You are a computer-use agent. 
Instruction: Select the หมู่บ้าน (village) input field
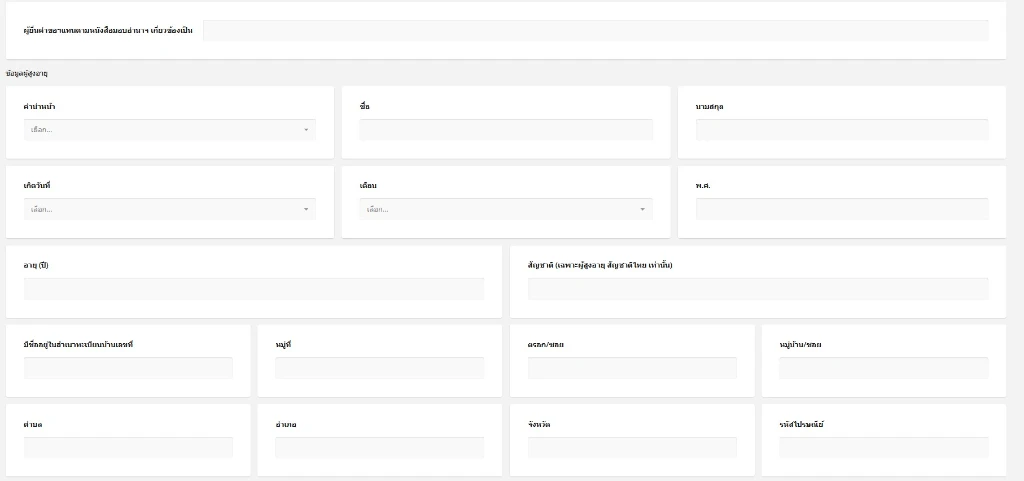coord(884,368)
